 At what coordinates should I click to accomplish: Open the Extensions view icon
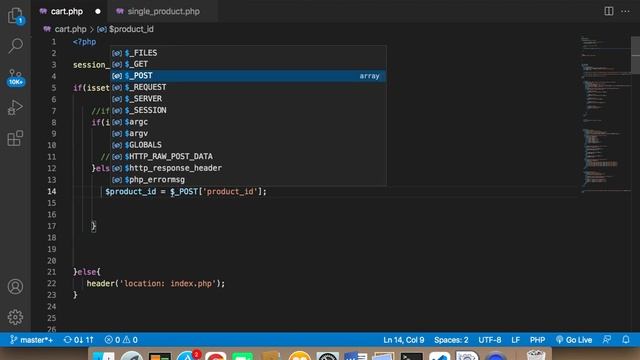tap(16, 138)
